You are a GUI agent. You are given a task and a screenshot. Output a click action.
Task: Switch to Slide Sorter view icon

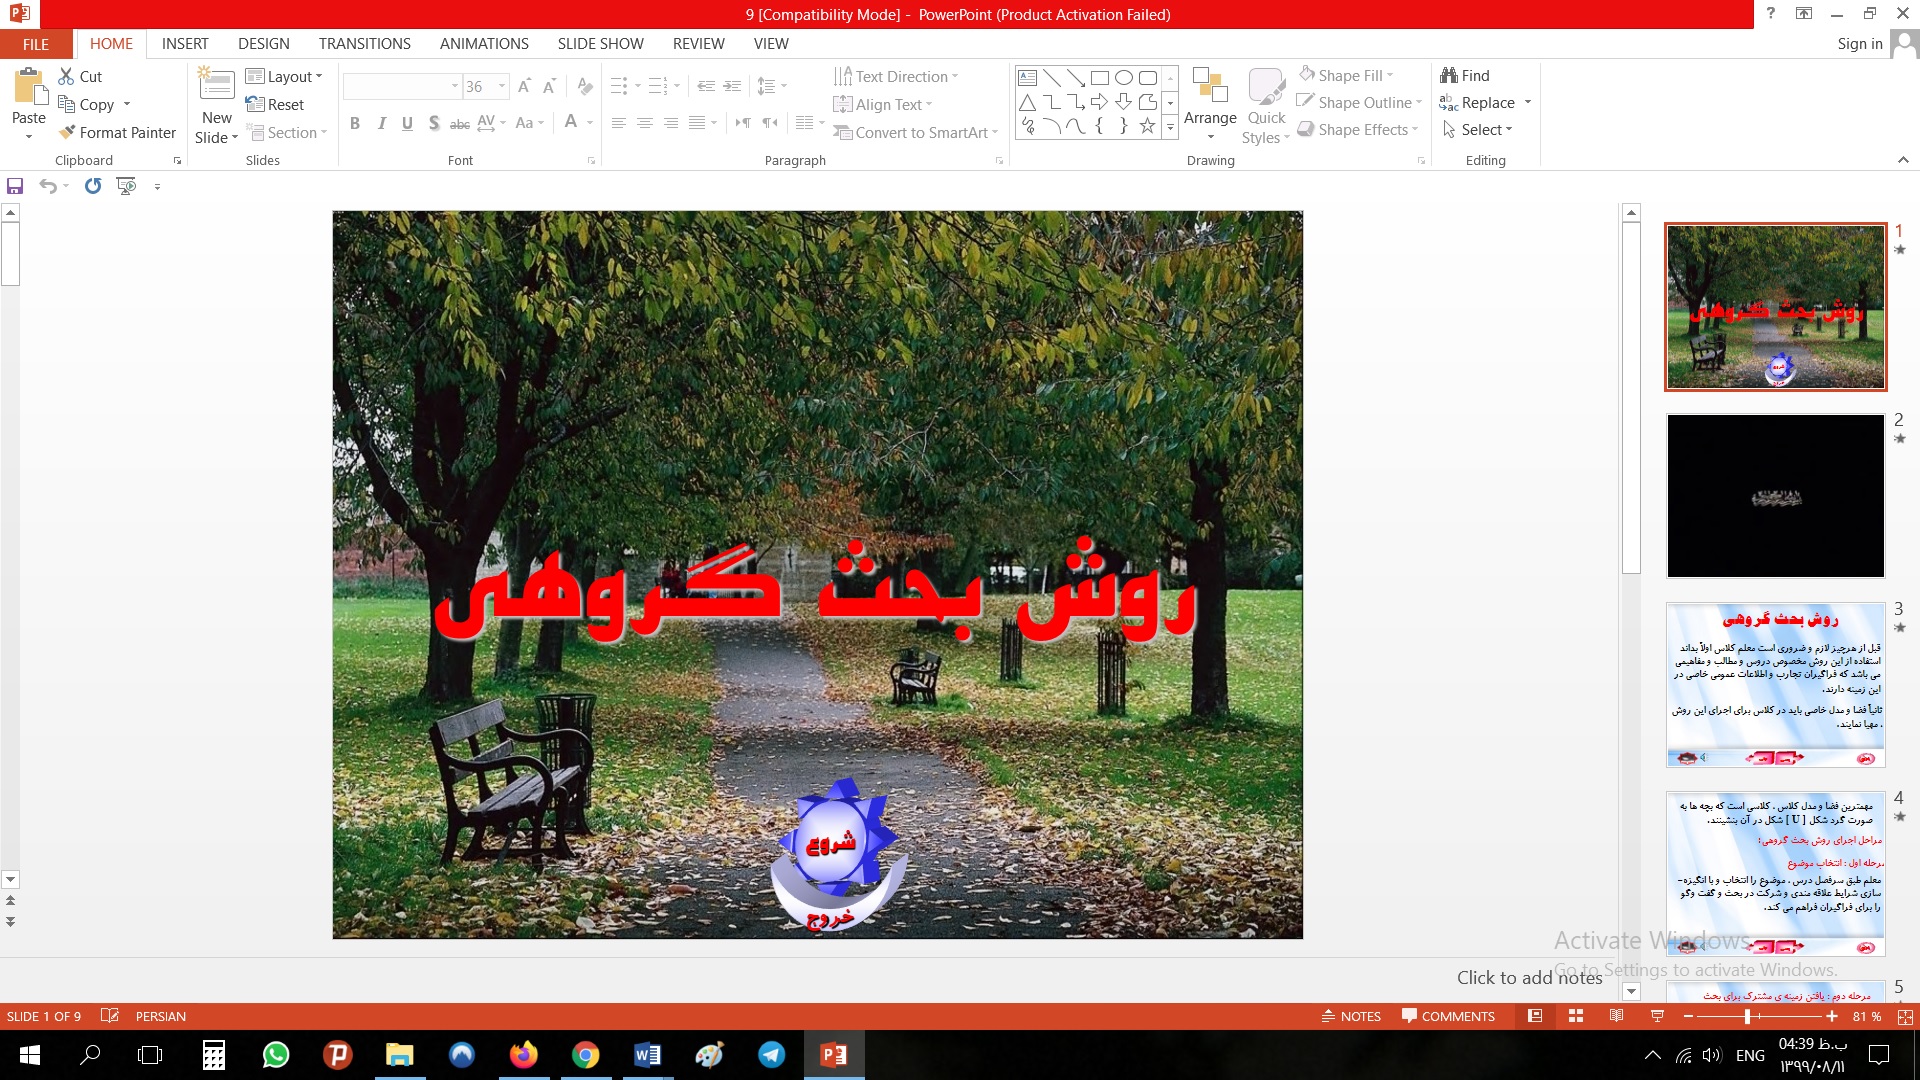tap(1576, 1016)
